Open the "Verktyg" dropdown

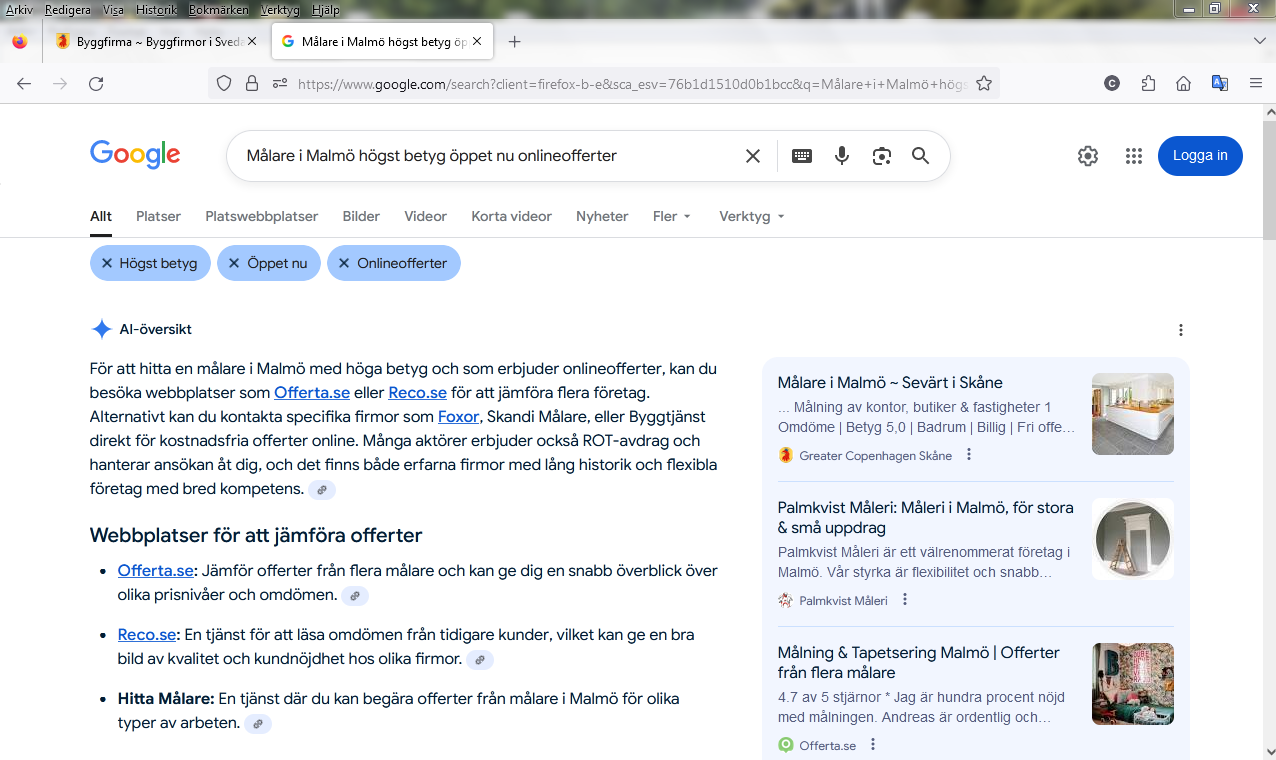(x=751, y=216)
